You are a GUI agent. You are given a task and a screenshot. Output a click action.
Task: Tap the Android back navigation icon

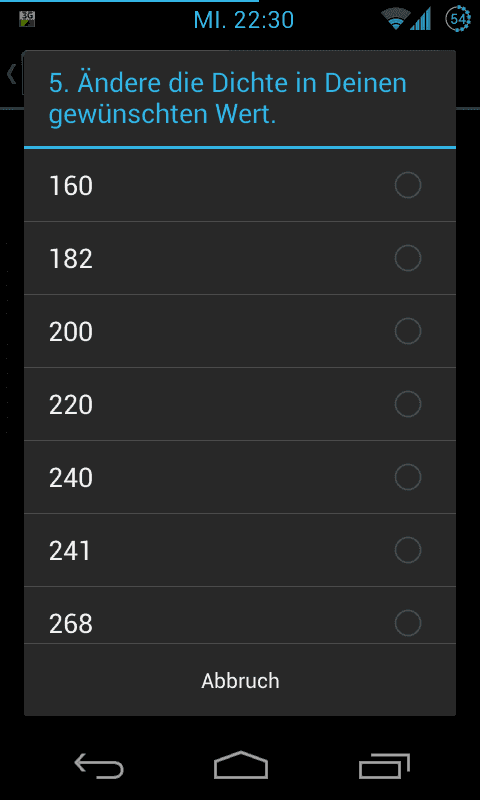(99, 765)
